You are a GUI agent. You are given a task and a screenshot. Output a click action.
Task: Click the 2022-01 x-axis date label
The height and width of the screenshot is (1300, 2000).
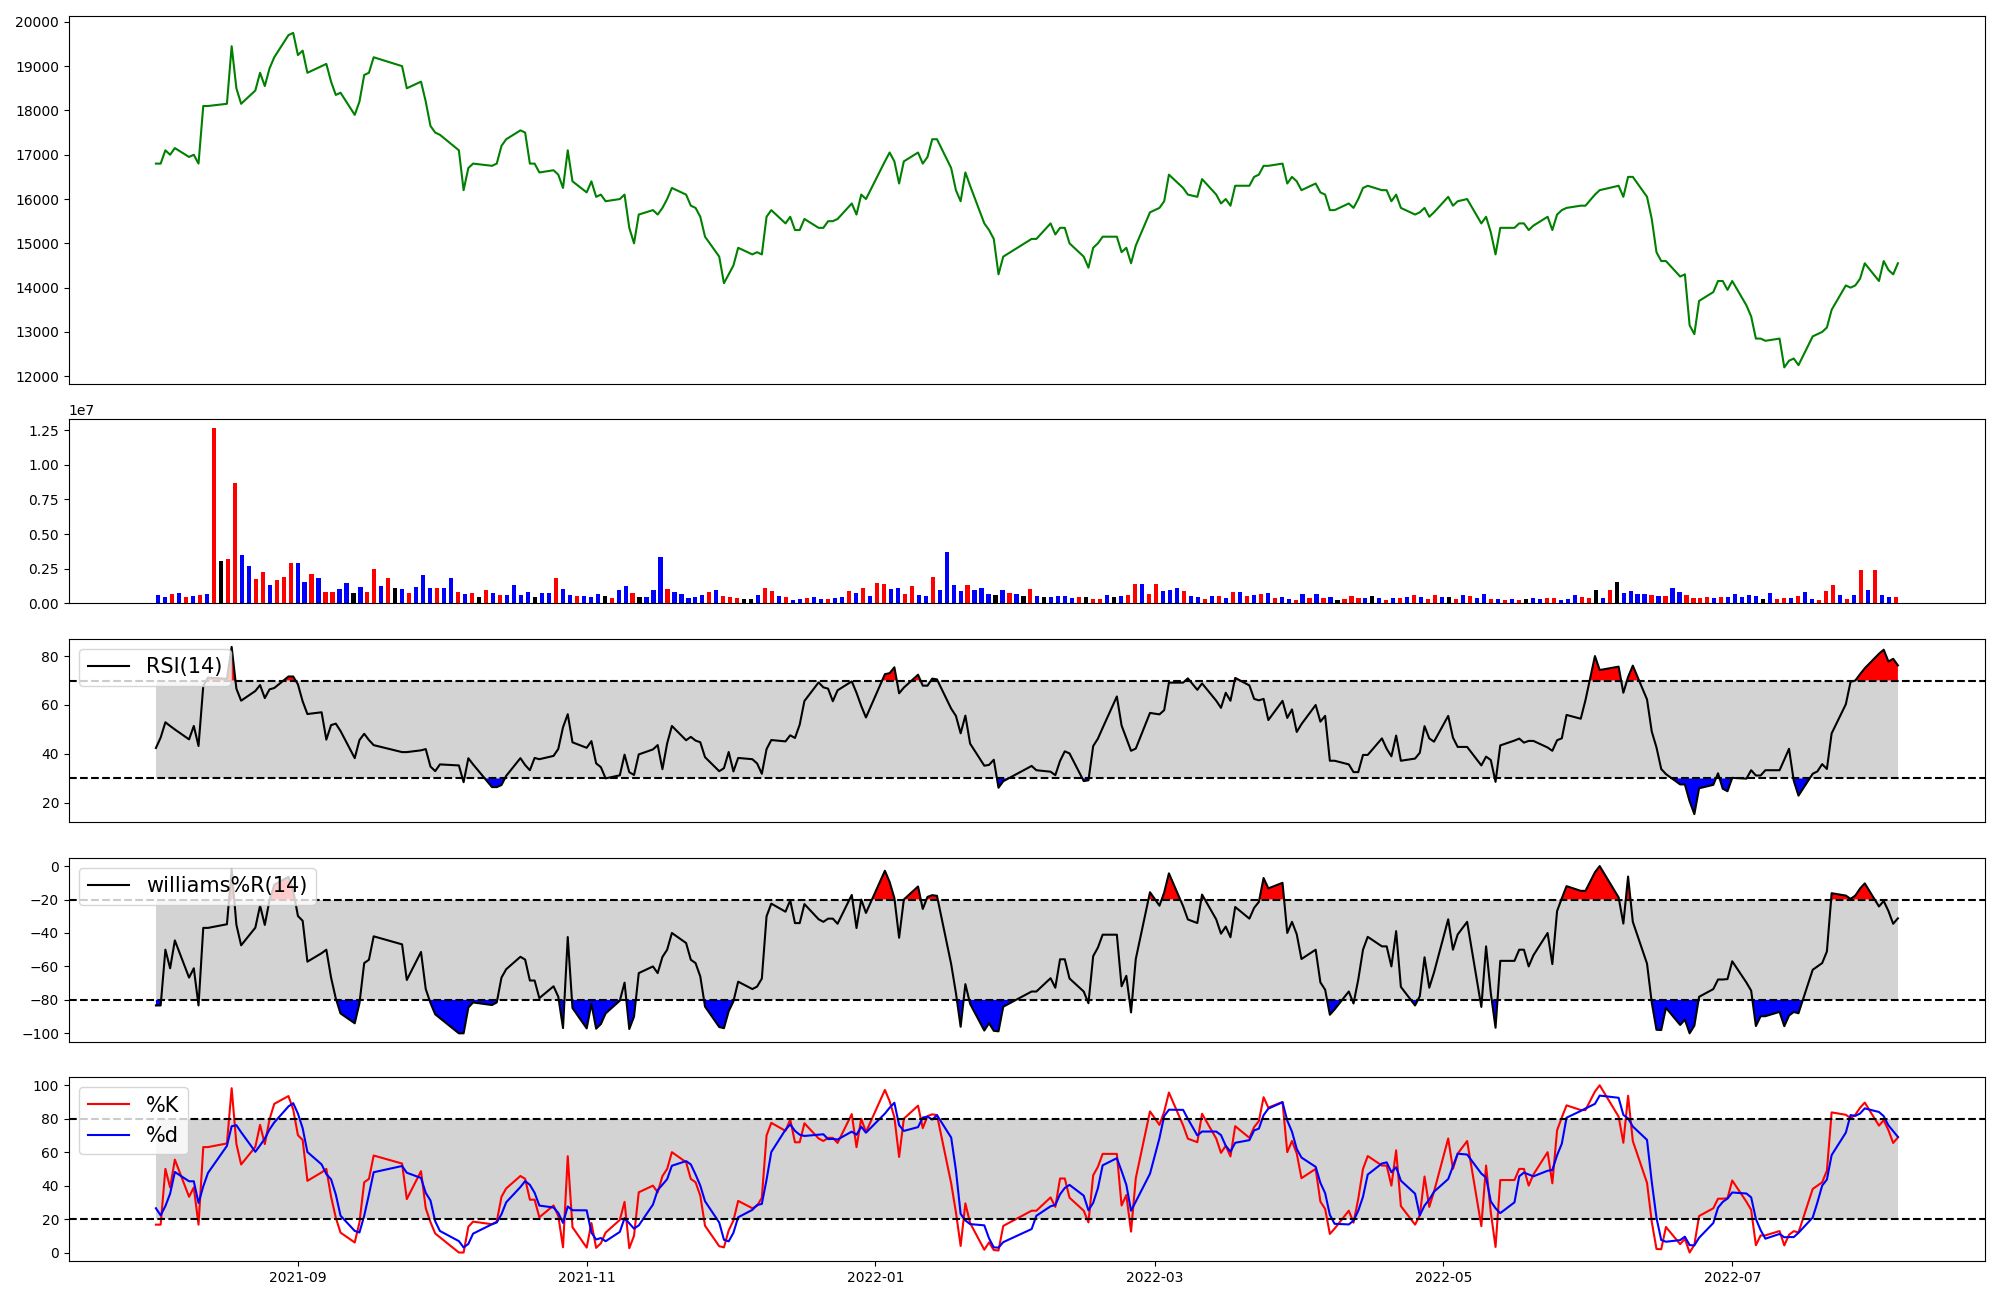[876, 1277]
